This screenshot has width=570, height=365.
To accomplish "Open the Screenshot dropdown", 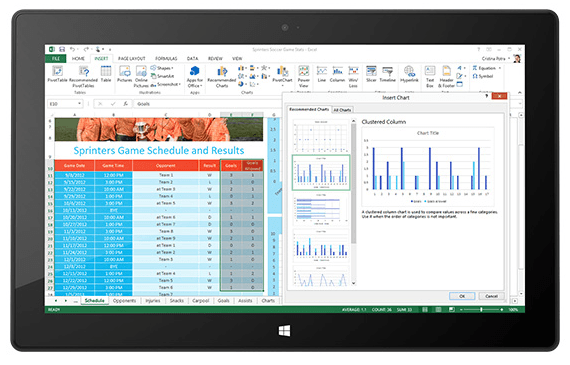I will 165,84.
